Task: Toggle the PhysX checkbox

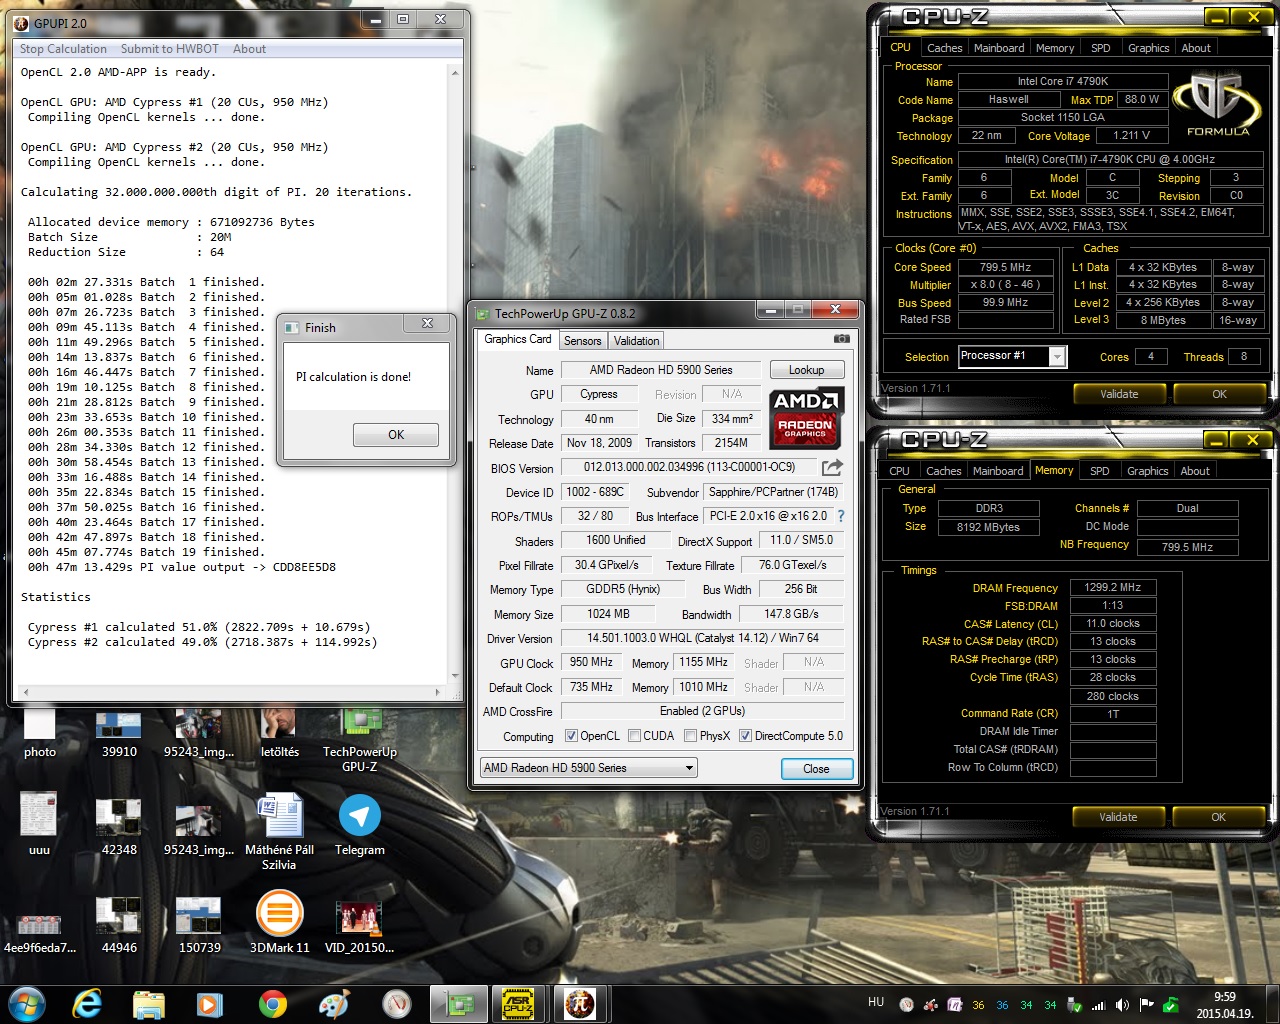Action: click(x=690, y=736)
